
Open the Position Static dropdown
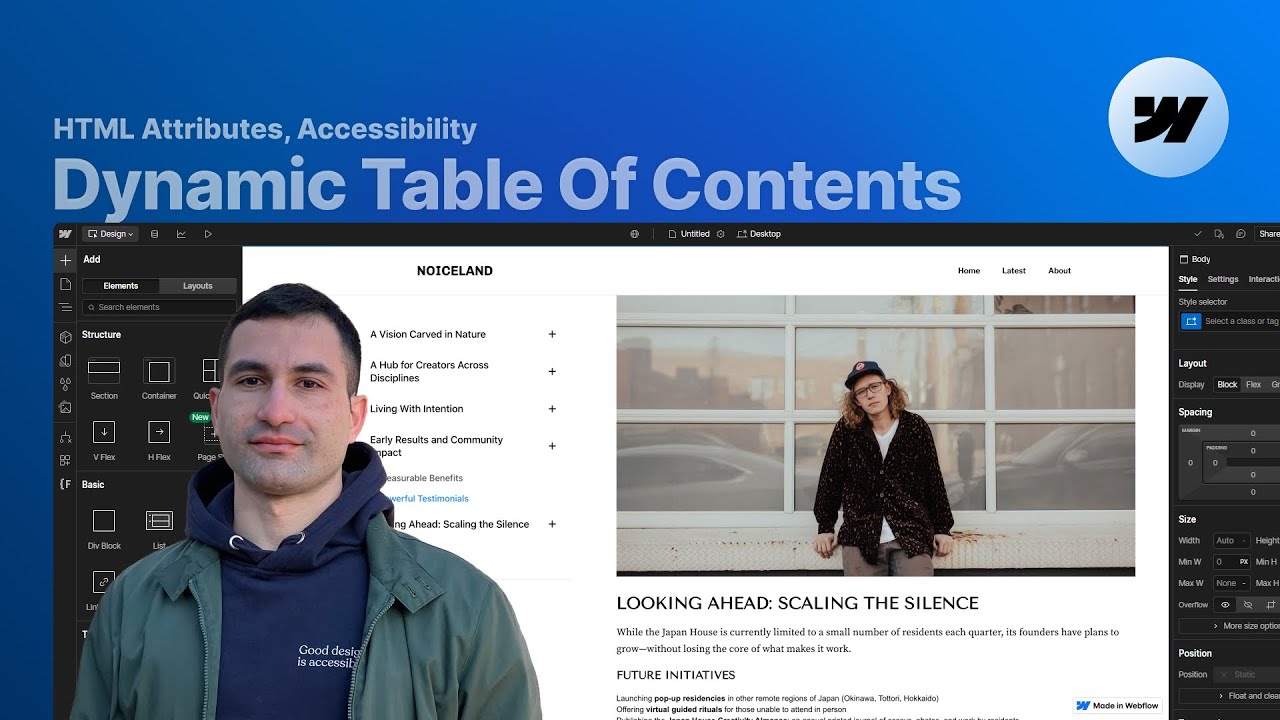tap(1246, 675)
